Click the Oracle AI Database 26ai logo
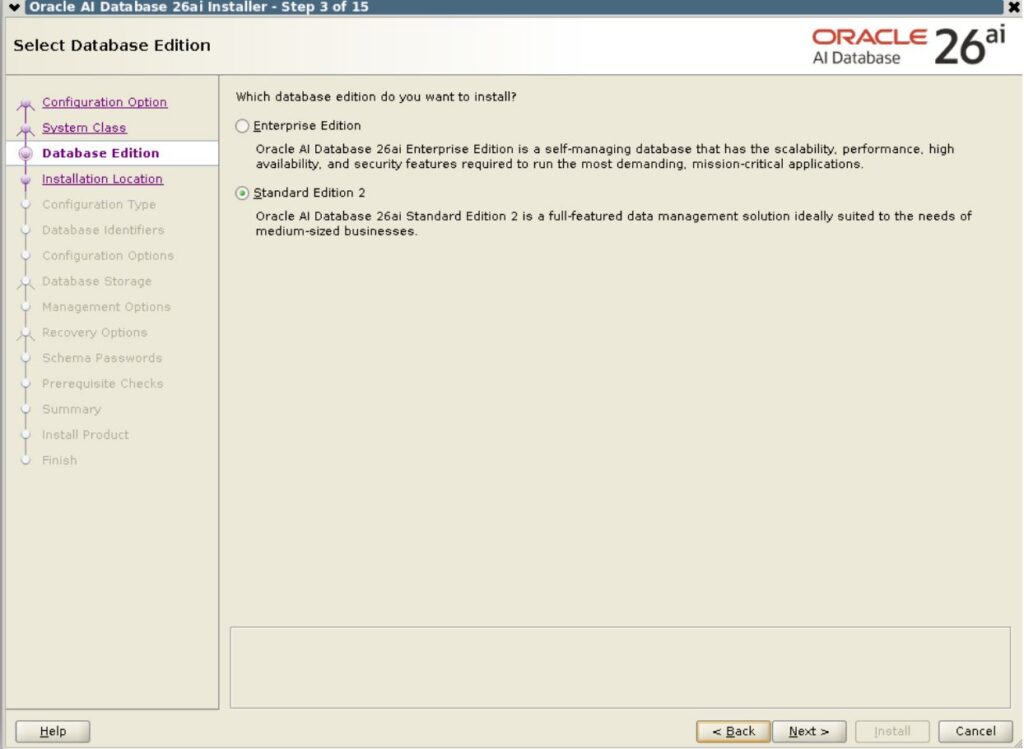Image resolution: width=1024 pixels, height=749 pixels. coord(908,45)
